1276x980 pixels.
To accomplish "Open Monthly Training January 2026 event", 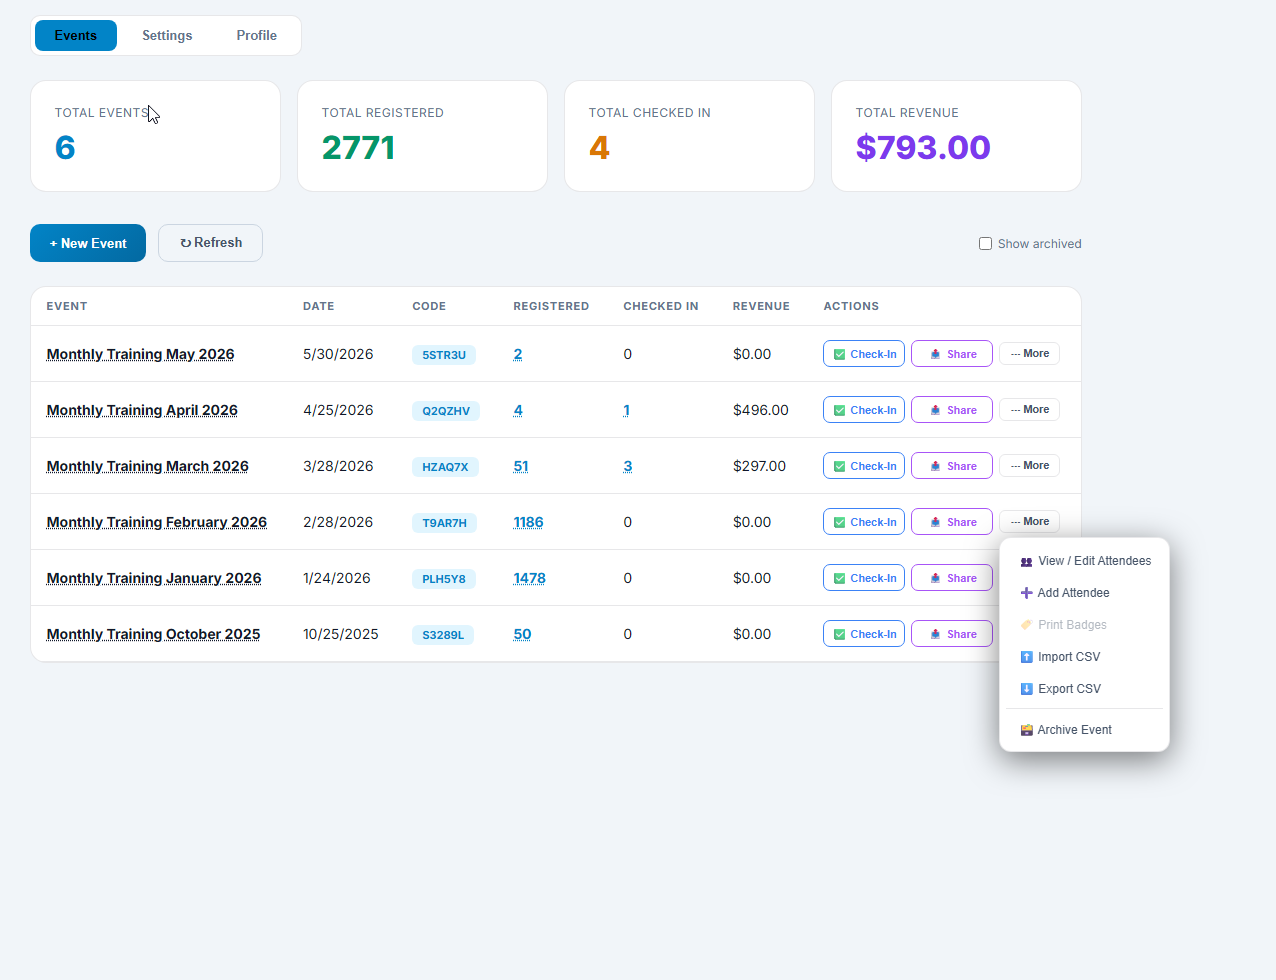I will (x=154, y=578).
